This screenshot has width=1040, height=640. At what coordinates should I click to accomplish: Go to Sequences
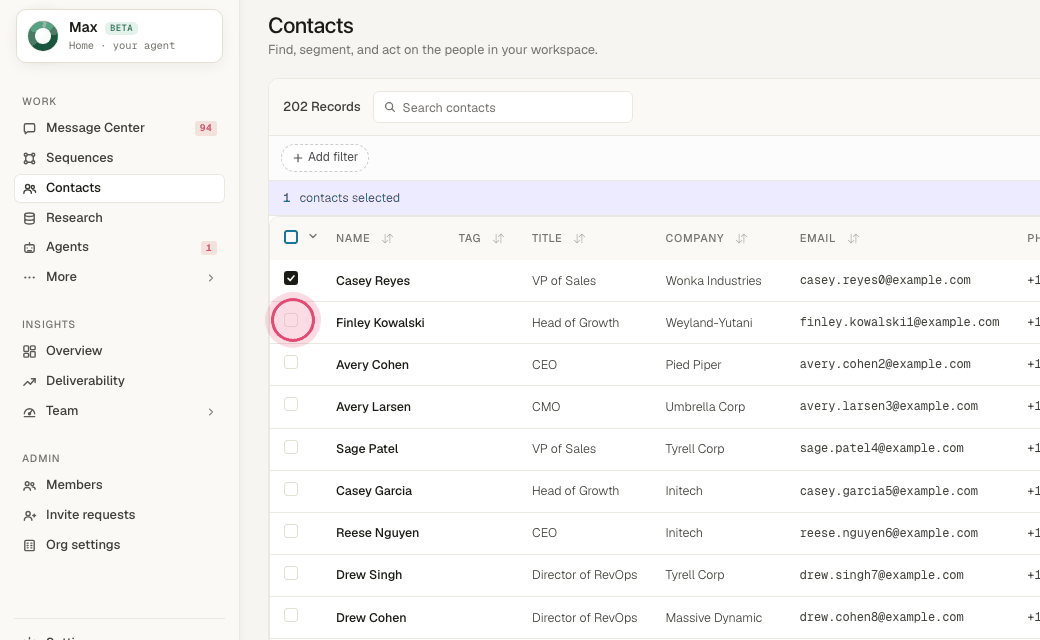pos(119,158)
